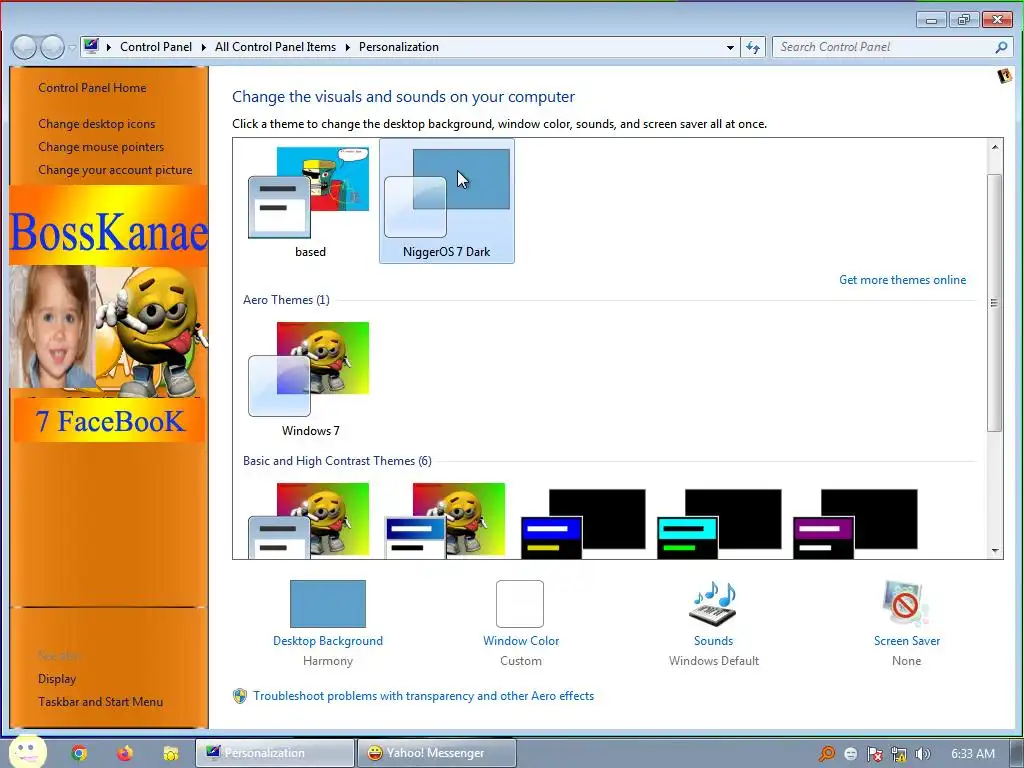Open the address bar history dropdown arrow
Viewport: 1024px width, 768px height.
pyautogui.click(x=730, y=47)
